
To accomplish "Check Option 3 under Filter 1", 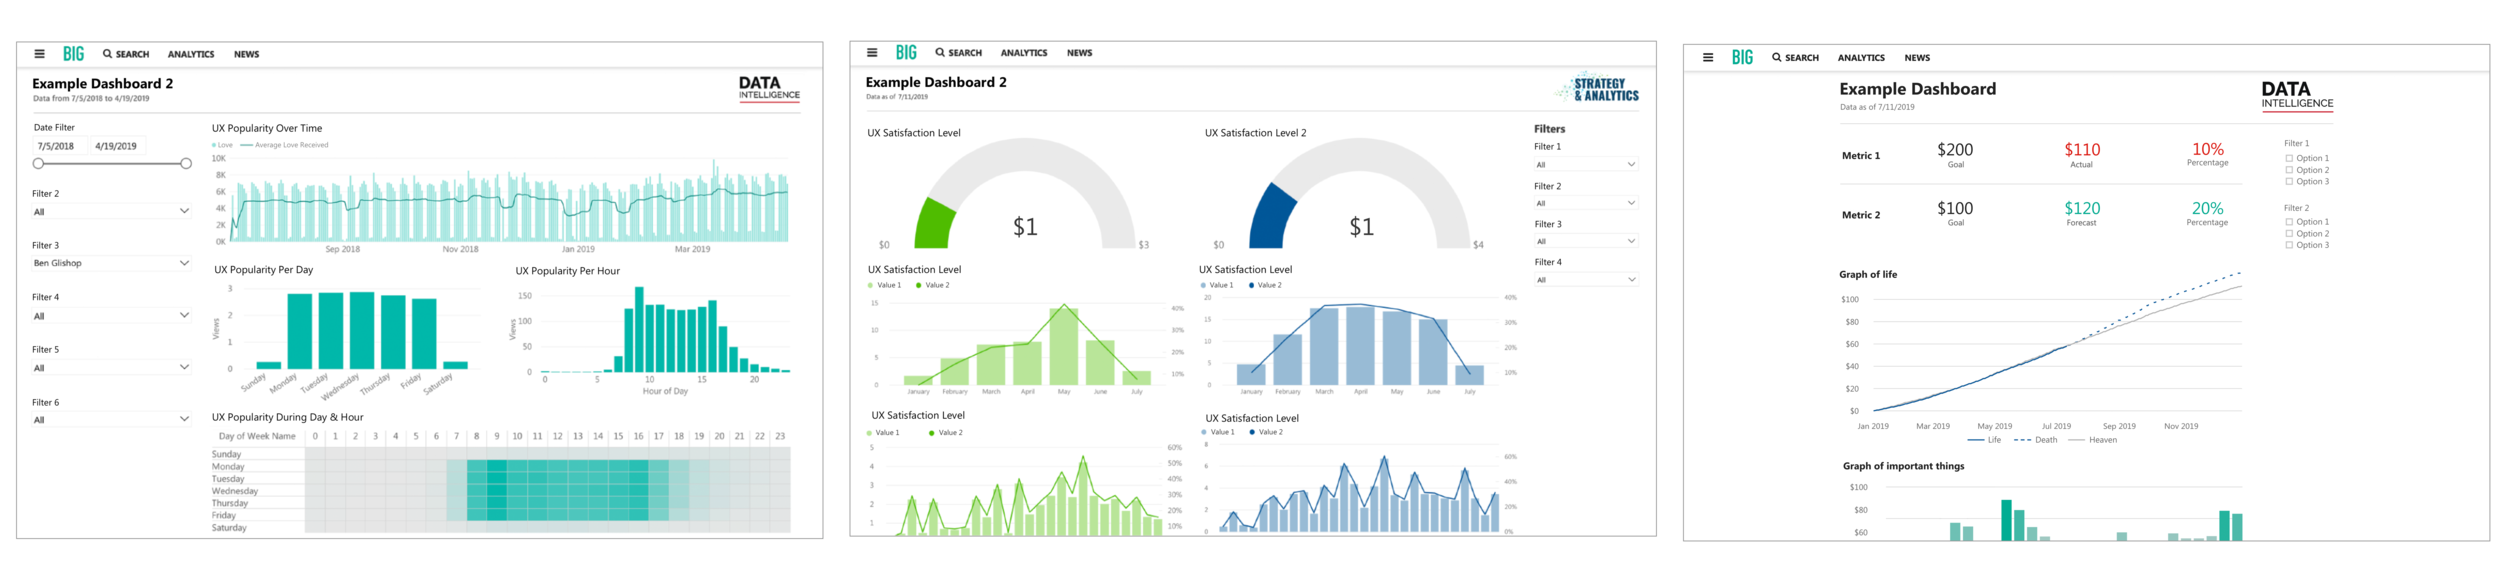I will pyautogui.click(x=2289, y=181).
